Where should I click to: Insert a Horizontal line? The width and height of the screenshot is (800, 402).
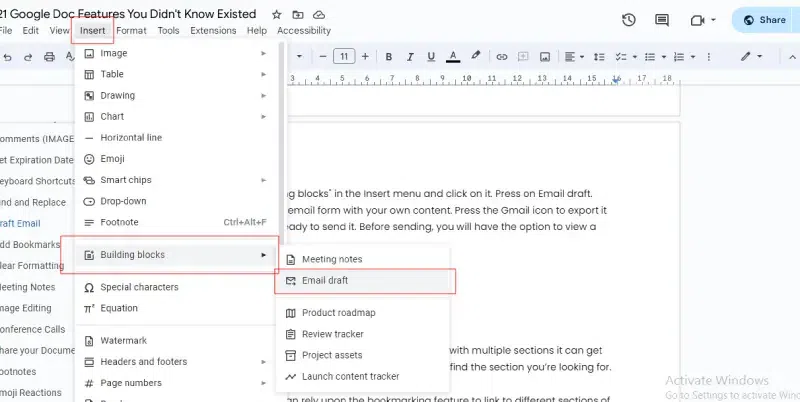point(177,138)
